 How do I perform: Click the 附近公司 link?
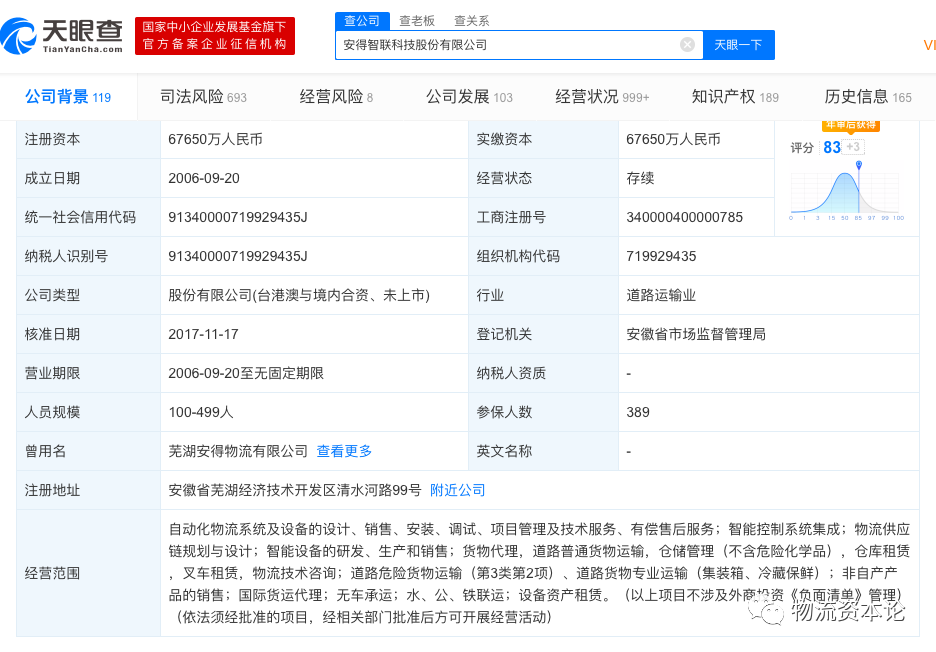(x=458, y=490)
